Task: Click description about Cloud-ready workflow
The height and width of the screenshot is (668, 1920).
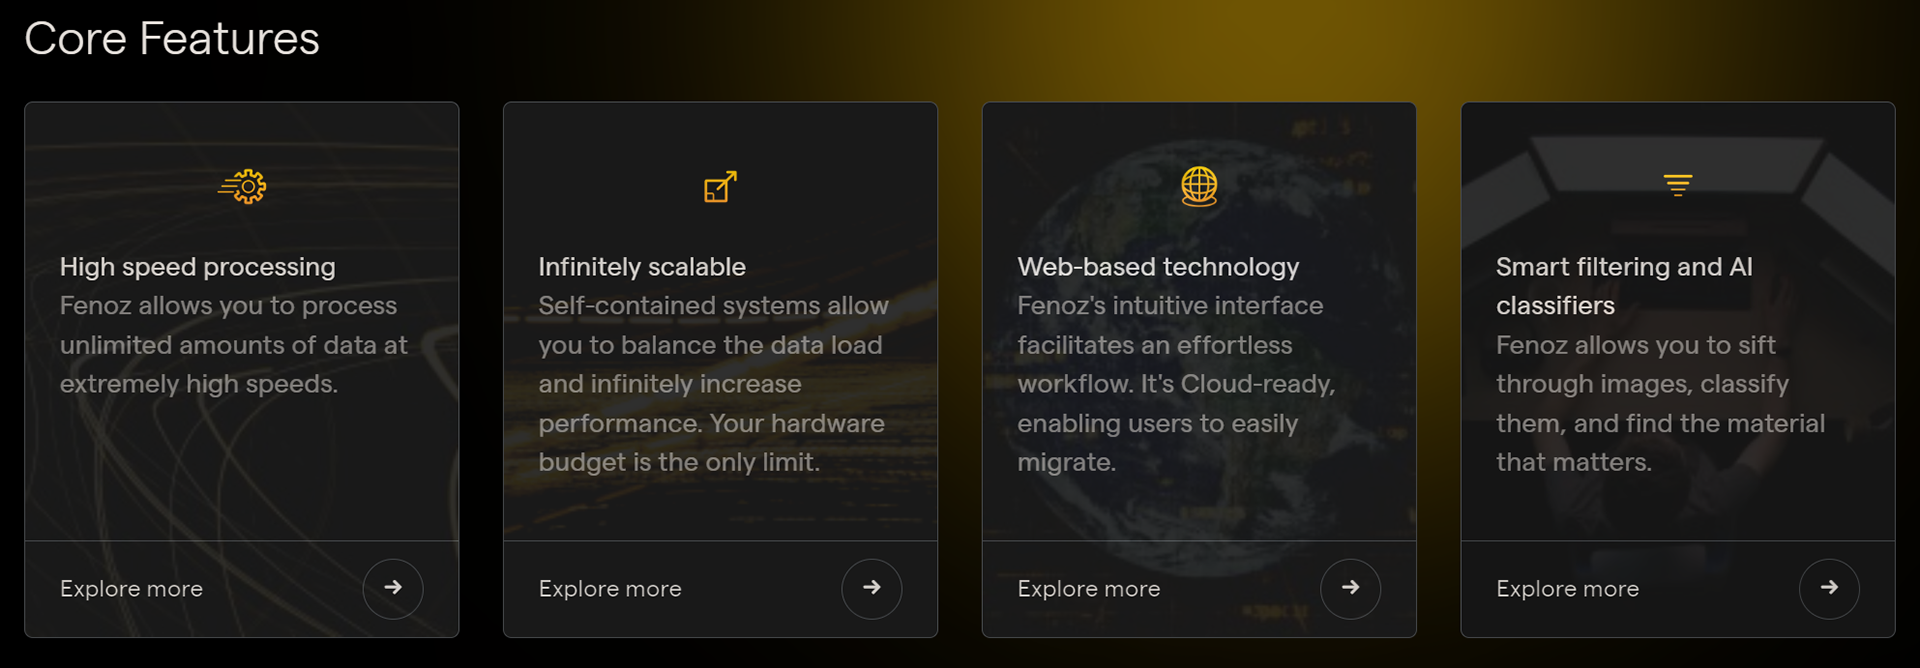Action: tap(1176, 384)
